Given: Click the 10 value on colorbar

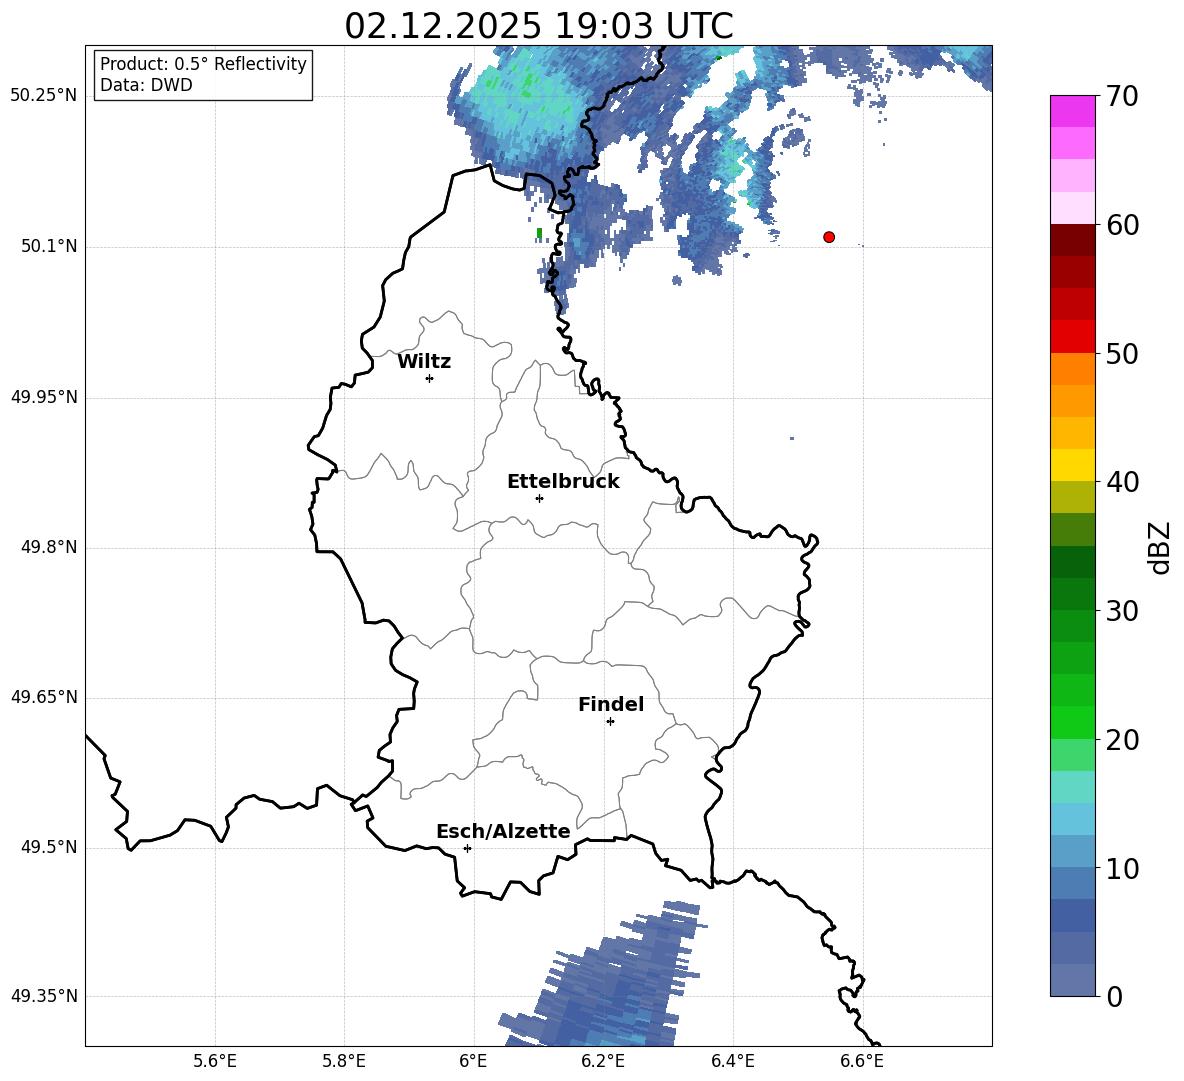Looking at the screenshot, I should click(x=1122, y=869).
